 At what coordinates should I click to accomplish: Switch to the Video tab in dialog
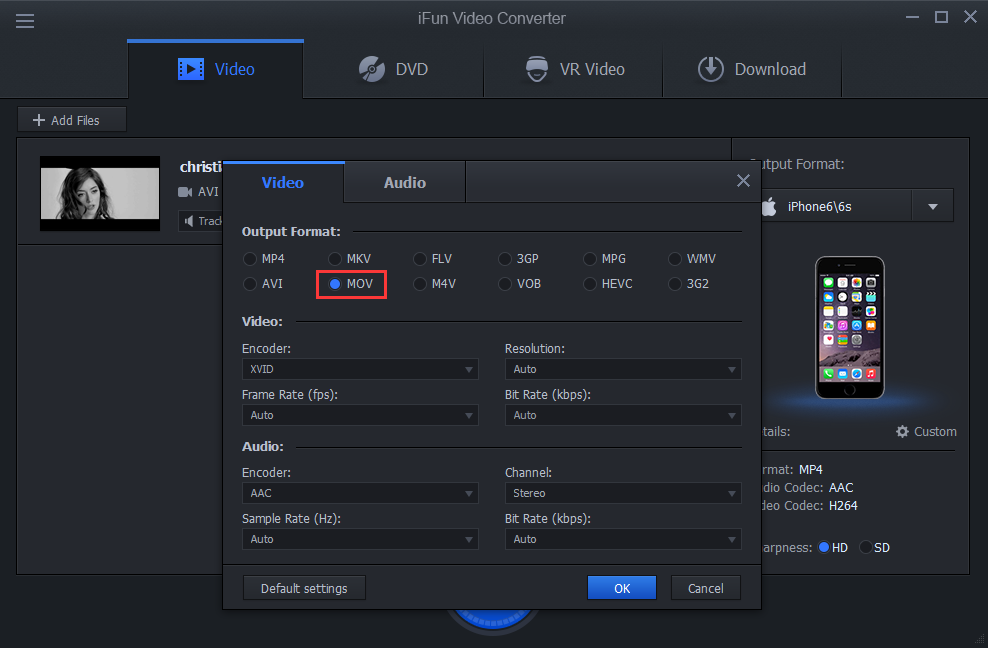283,182
